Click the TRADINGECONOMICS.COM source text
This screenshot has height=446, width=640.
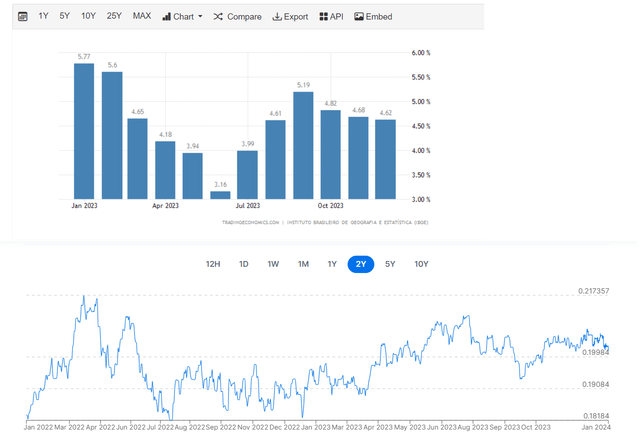(x=250, y=222)
